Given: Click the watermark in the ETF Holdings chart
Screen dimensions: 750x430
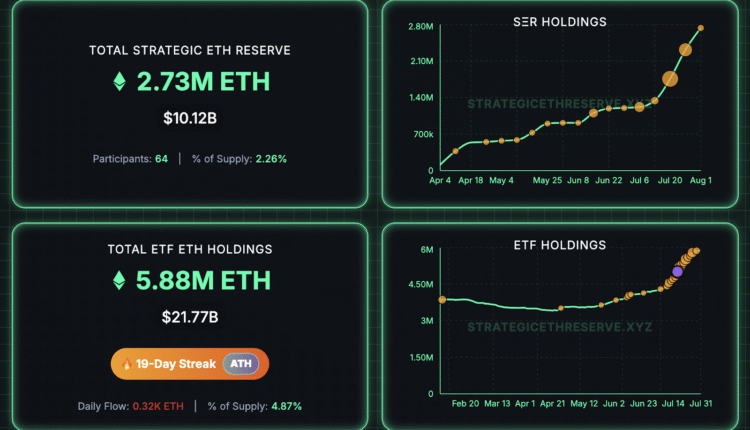Looking at the screenshot, I should [556, 326].
